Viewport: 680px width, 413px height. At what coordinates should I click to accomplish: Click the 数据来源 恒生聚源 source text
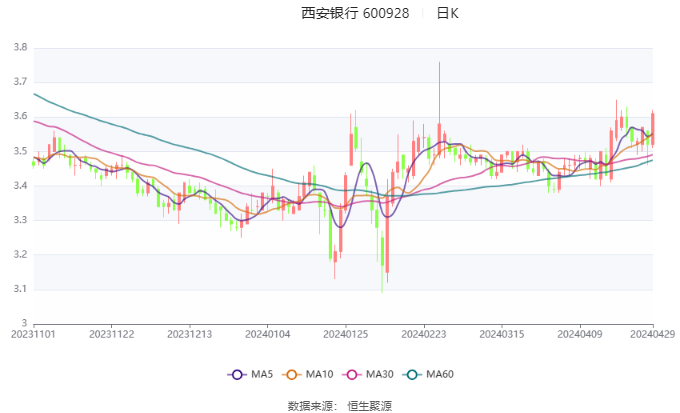339,405
